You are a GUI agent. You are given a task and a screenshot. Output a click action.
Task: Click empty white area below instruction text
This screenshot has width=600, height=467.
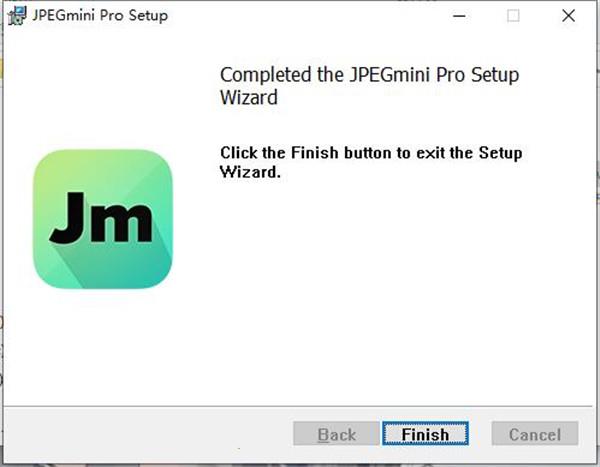click(383, 287)
